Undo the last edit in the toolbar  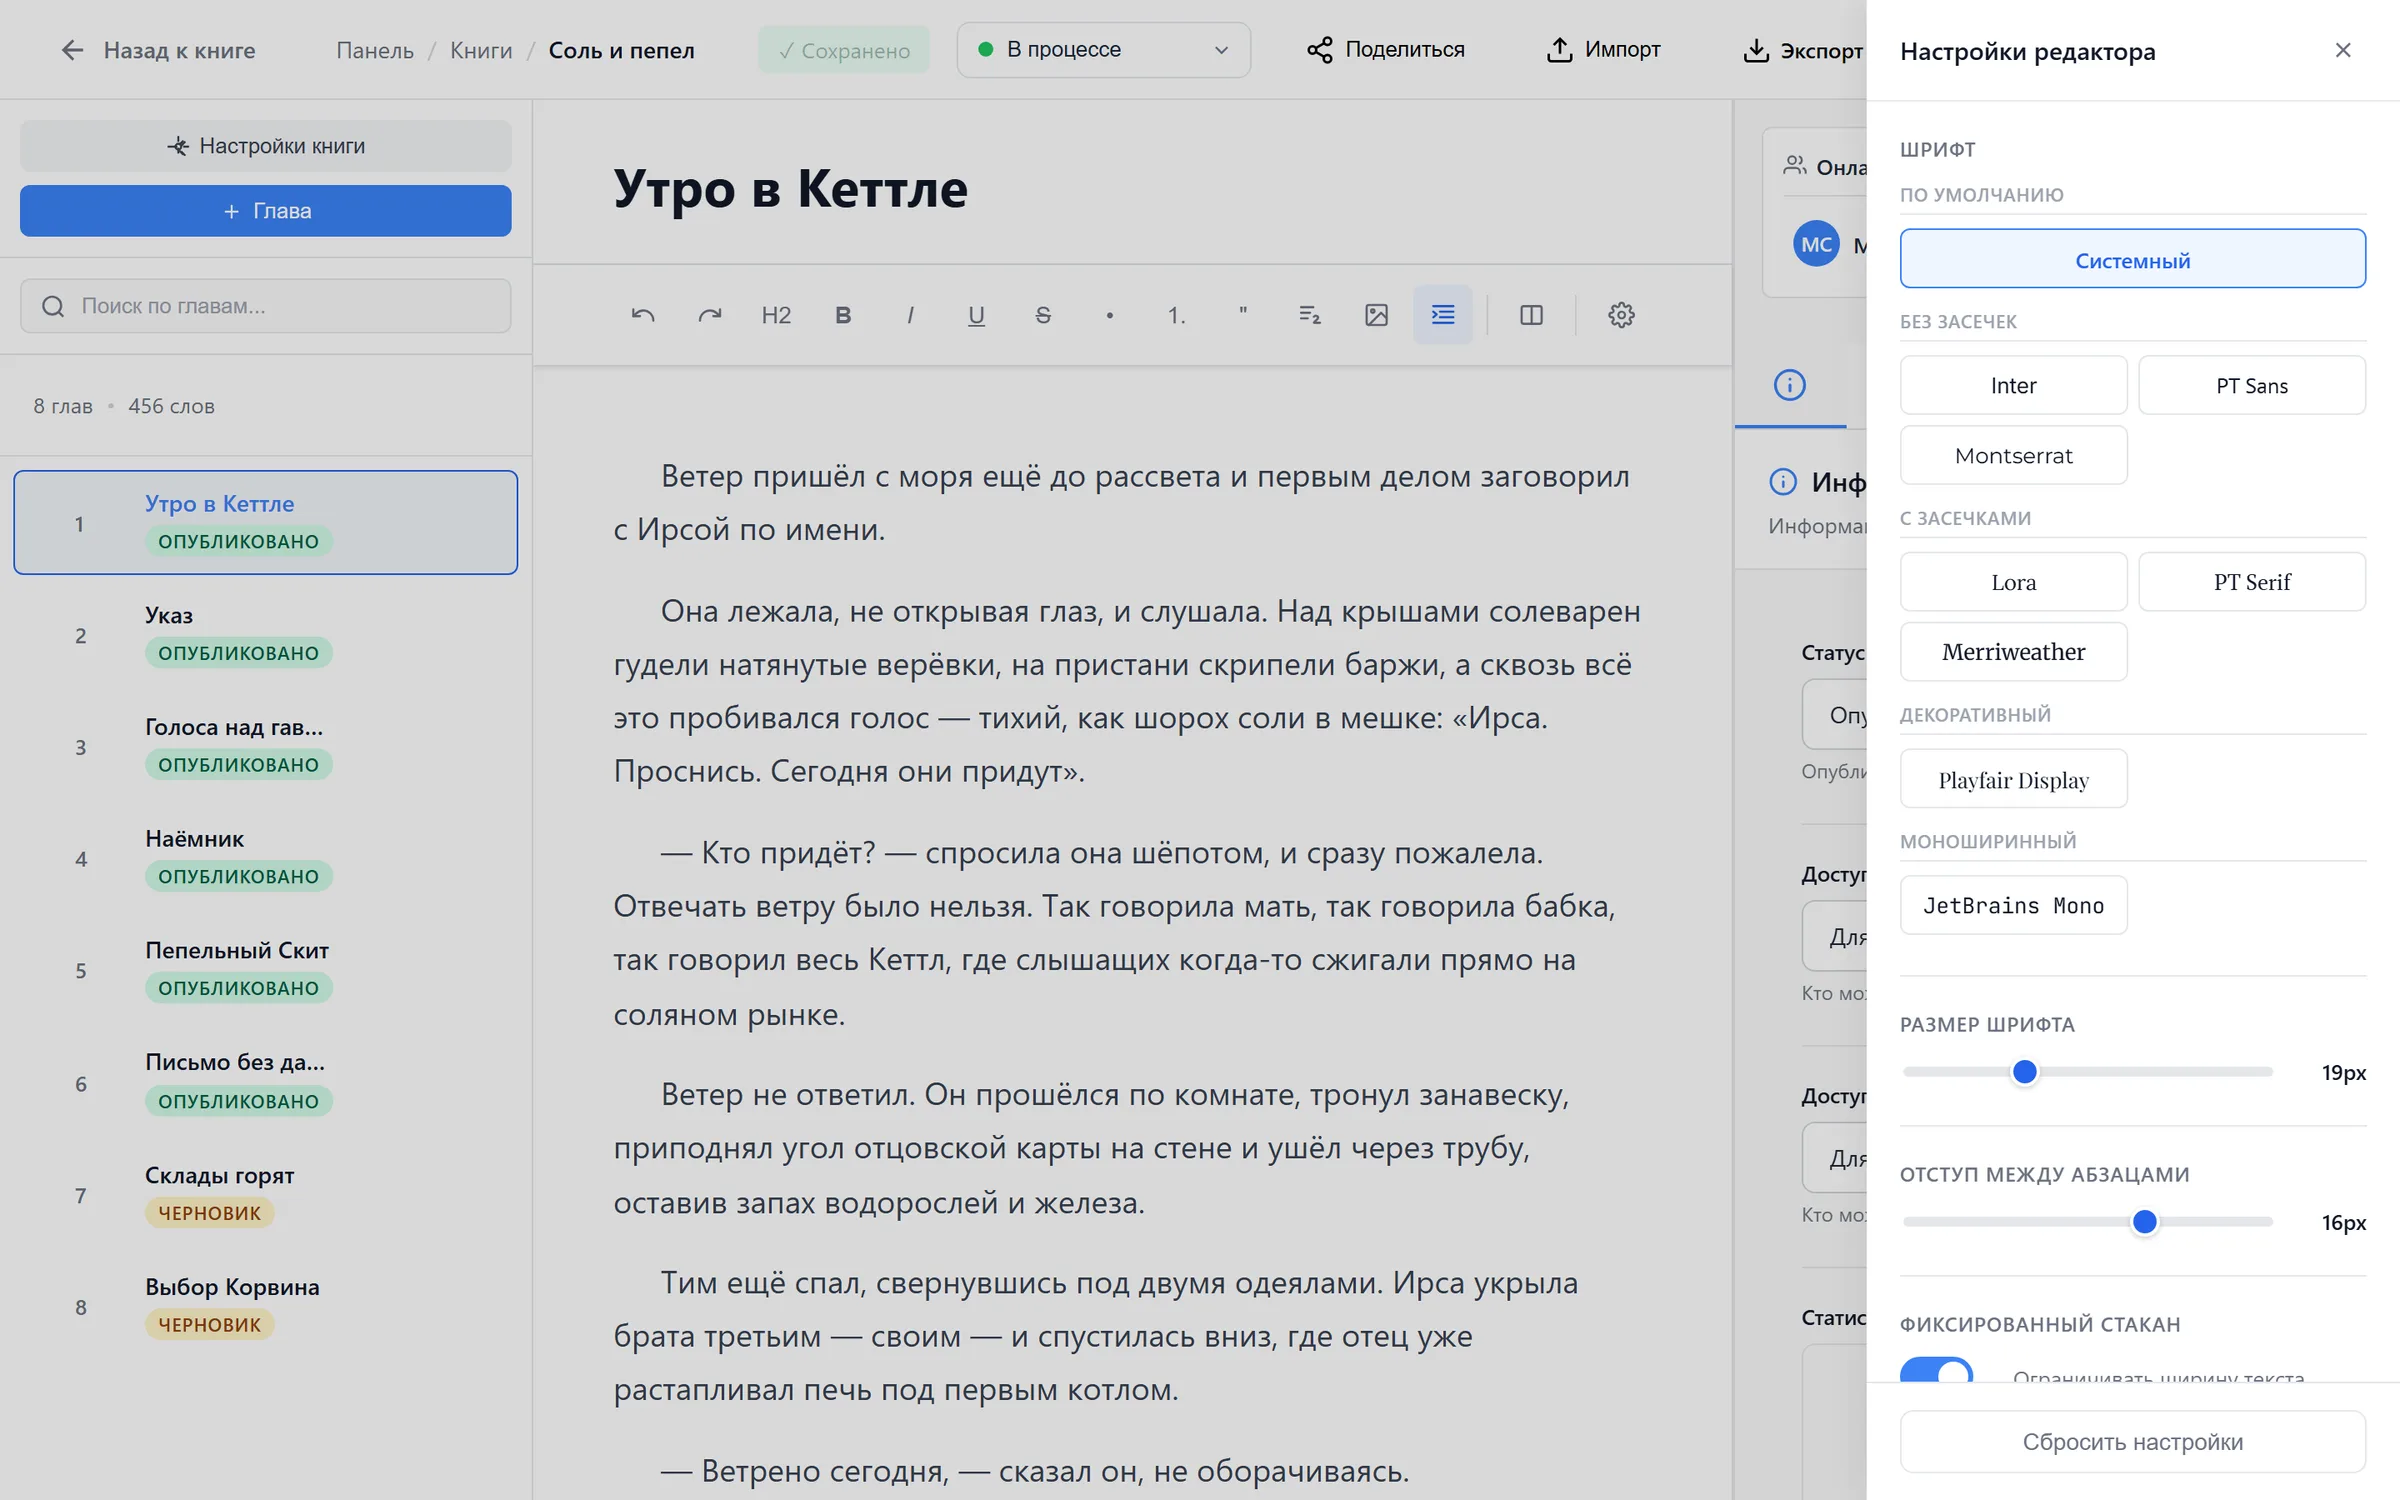(x=643, y=315)
